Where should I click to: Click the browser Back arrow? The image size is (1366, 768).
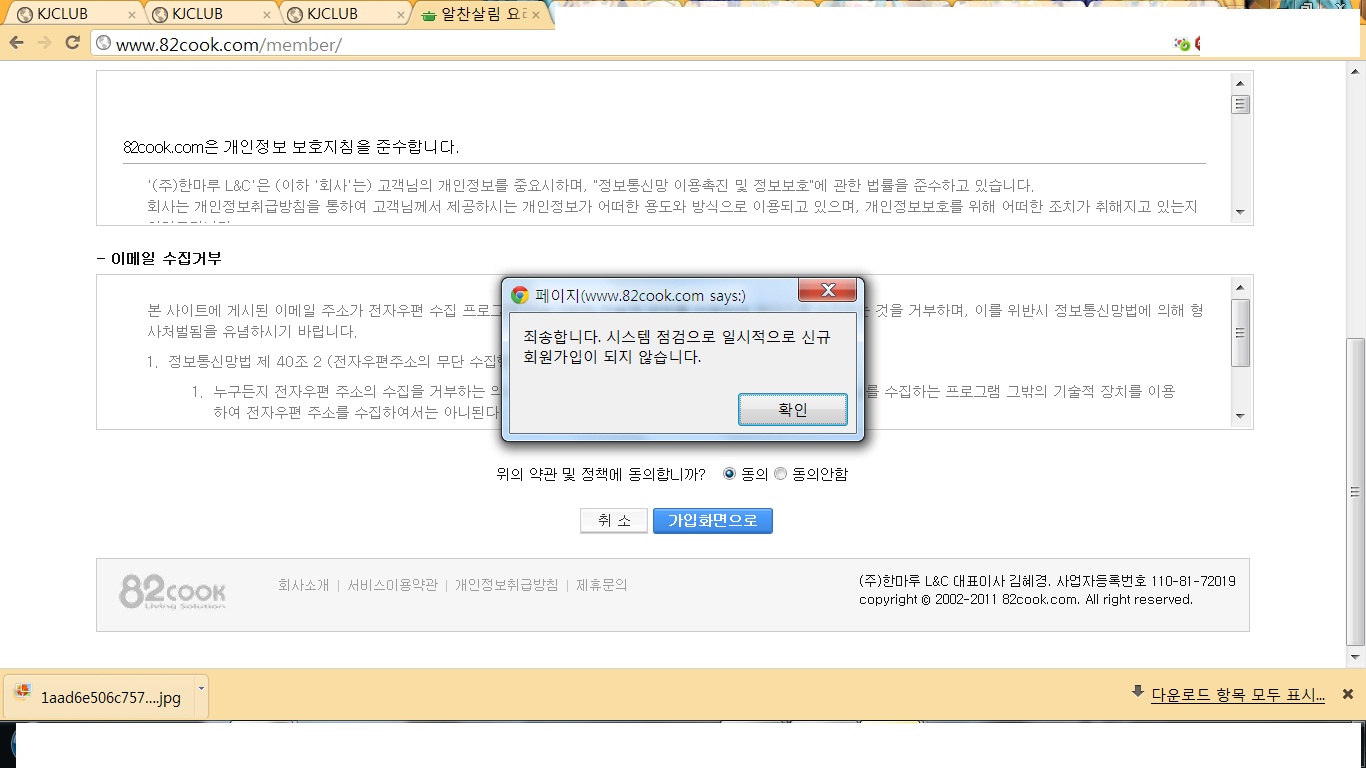[16, 43]
